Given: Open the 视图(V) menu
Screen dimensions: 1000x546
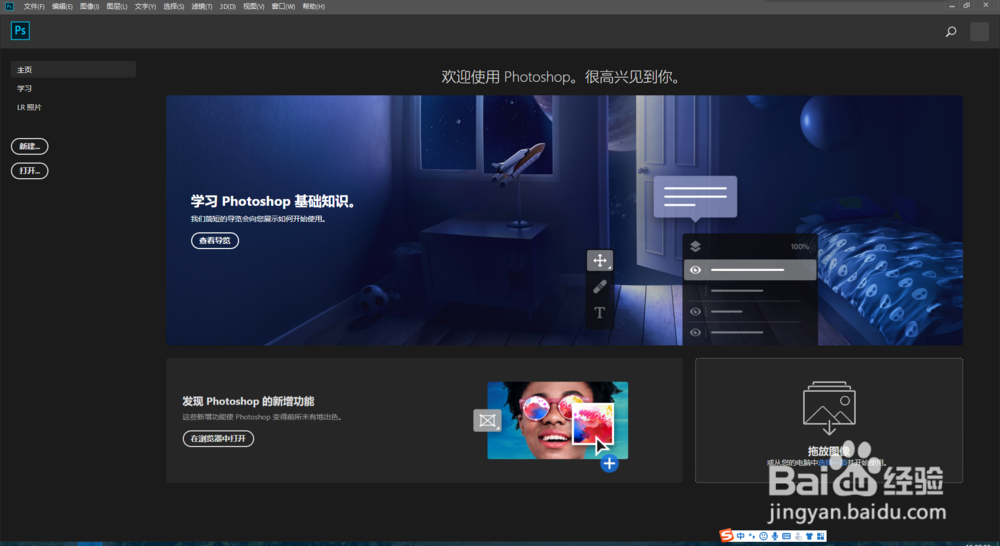Looking at the screenshot, I should point(253,6).
